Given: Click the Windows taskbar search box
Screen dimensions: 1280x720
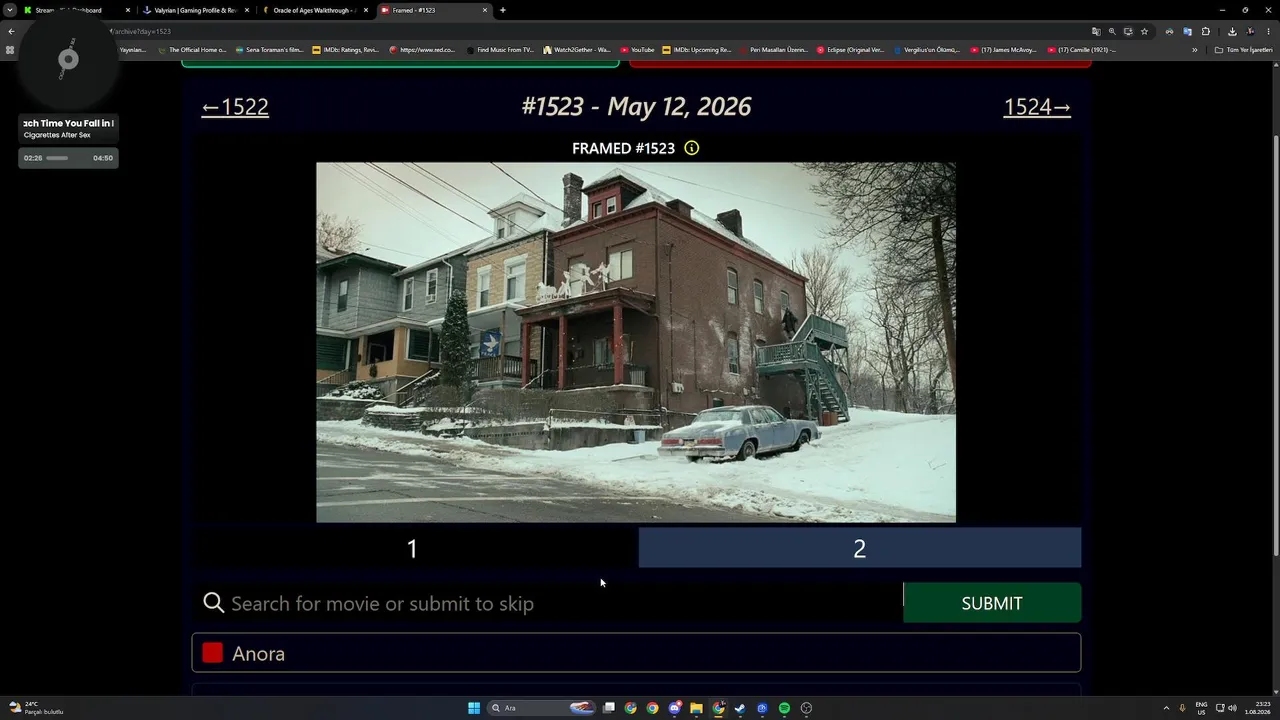Looking at the screenshot, I should [x=542, y=708].
